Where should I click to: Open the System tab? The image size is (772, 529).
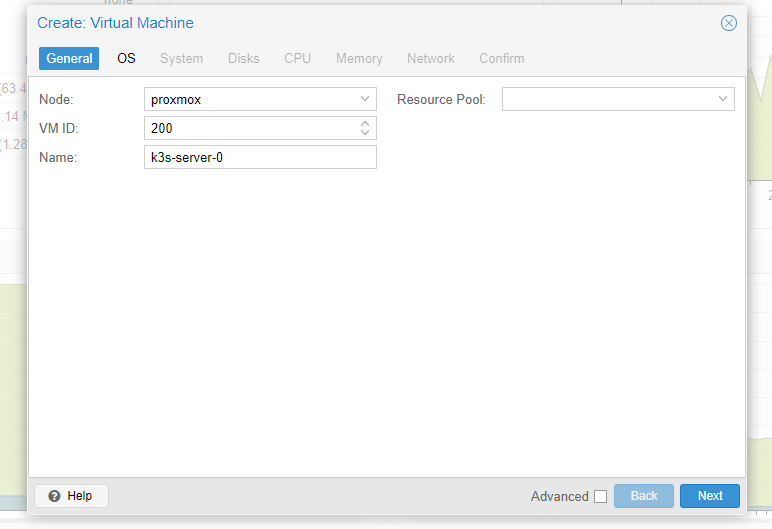tap(181, 59)
